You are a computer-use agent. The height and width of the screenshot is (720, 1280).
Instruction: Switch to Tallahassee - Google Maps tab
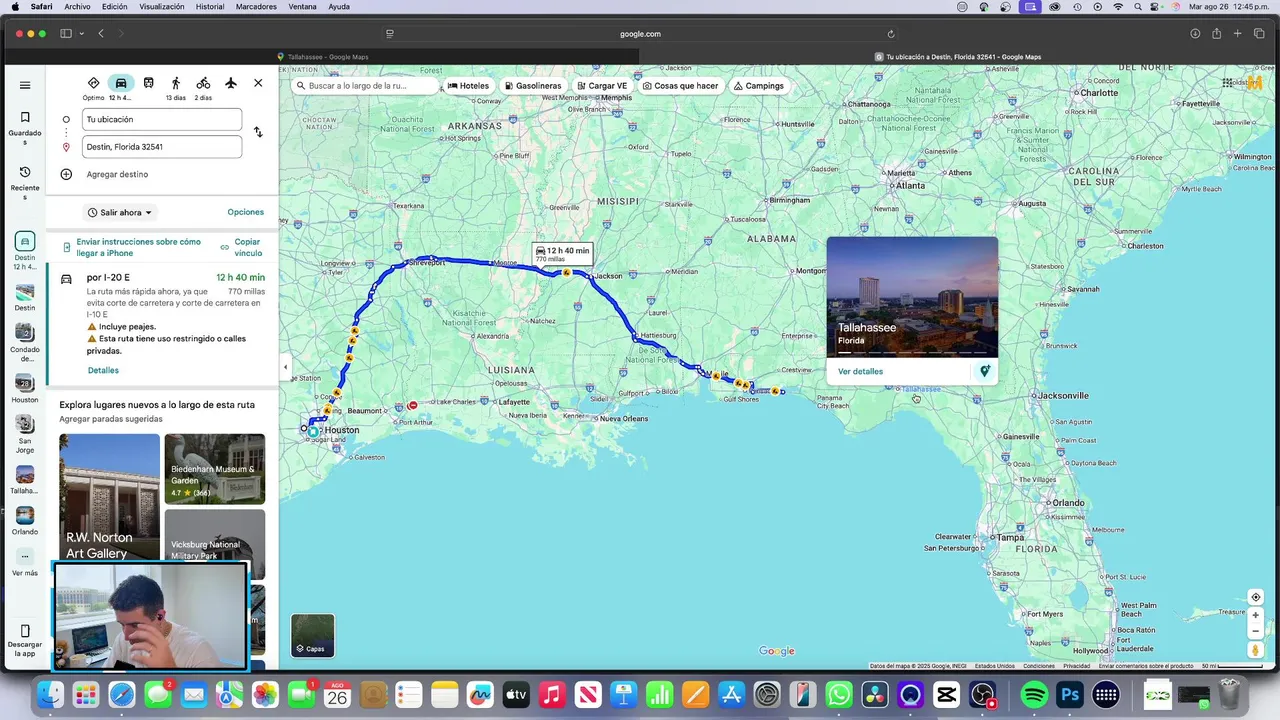[323, 57]
